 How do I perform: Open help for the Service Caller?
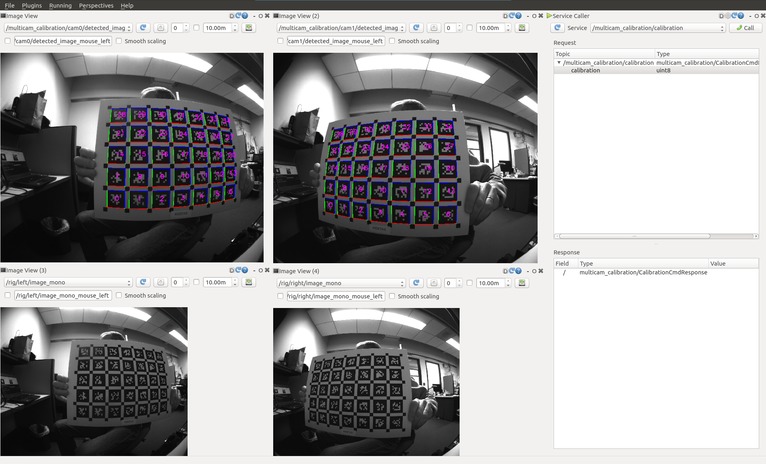[741, 16]
